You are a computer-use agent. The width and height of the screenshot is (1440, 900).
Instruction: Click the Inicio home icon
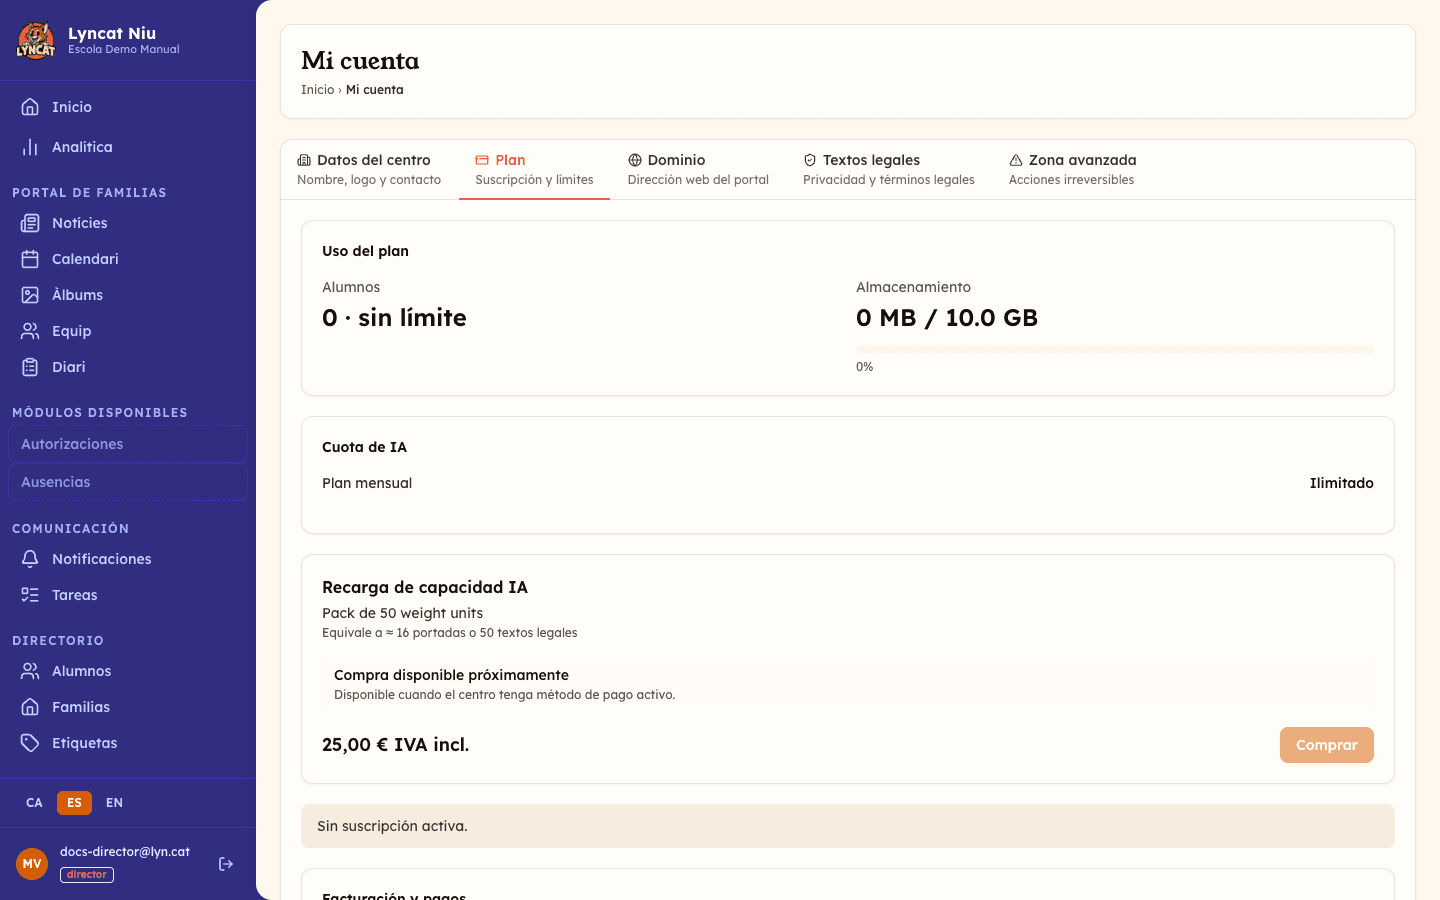(x=30, y=107)
